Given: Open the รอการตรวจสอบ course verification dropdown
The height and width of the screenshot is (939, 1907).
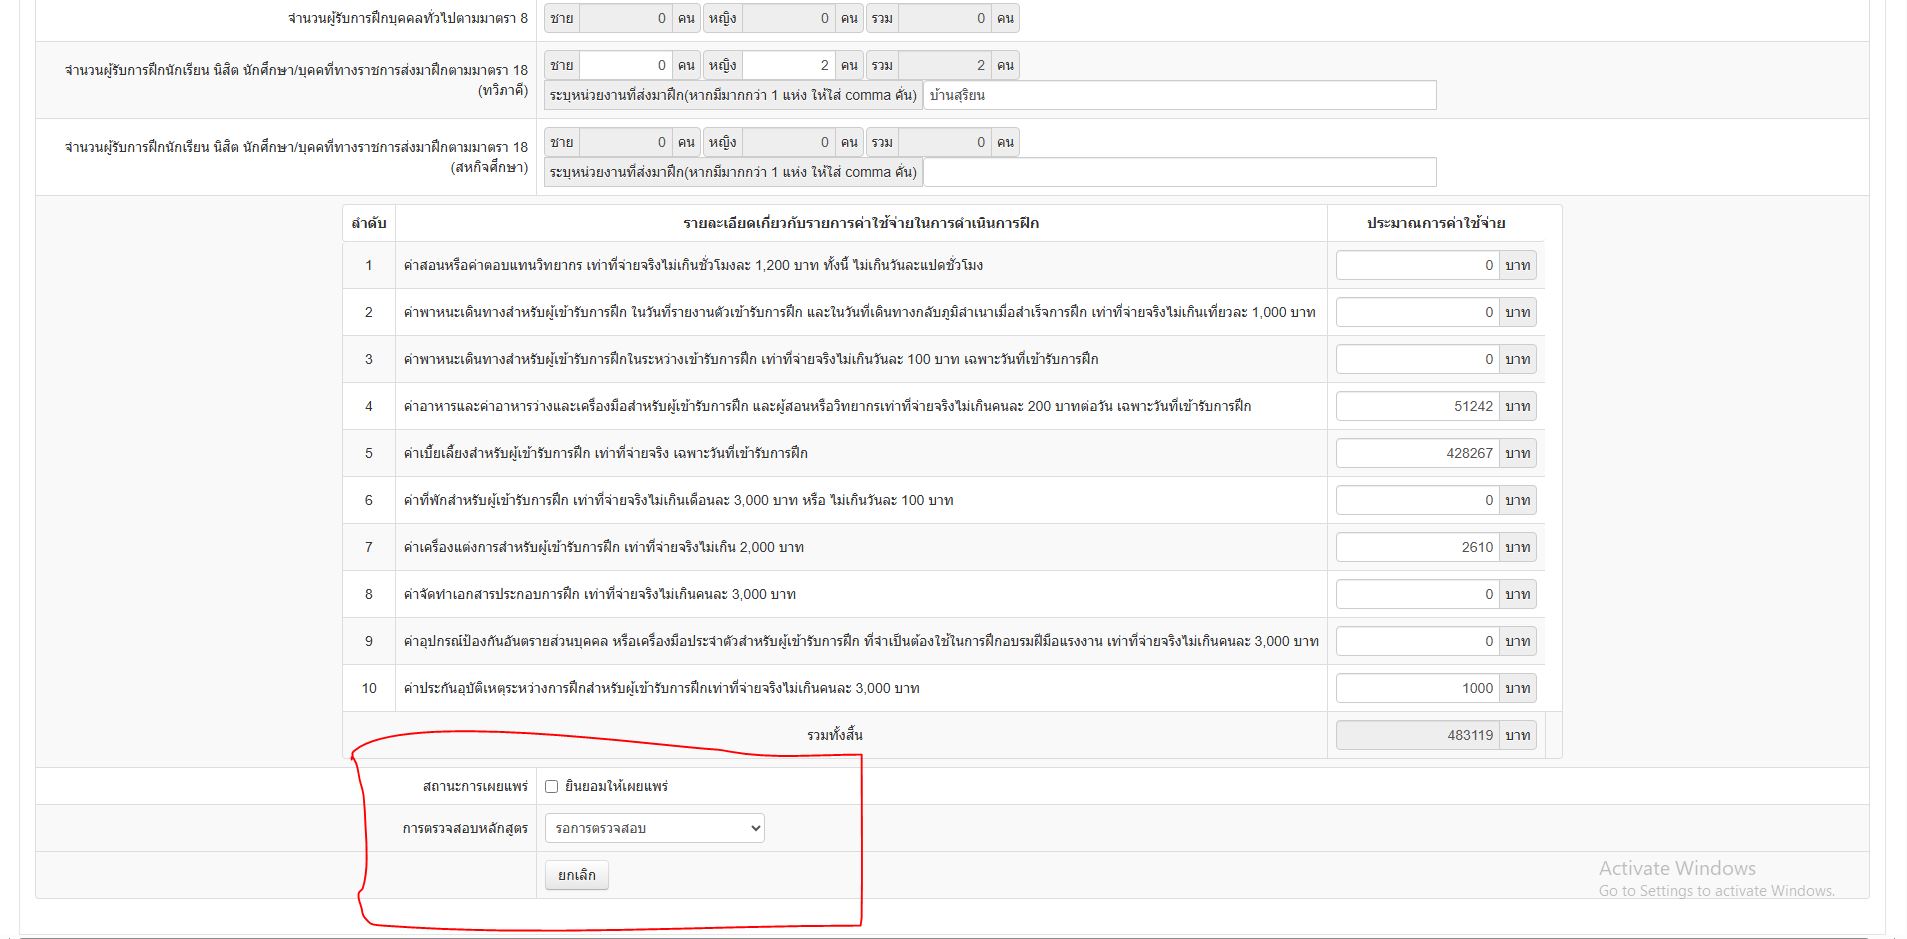Looking at the screenshot, I should [x=654, y=828].
